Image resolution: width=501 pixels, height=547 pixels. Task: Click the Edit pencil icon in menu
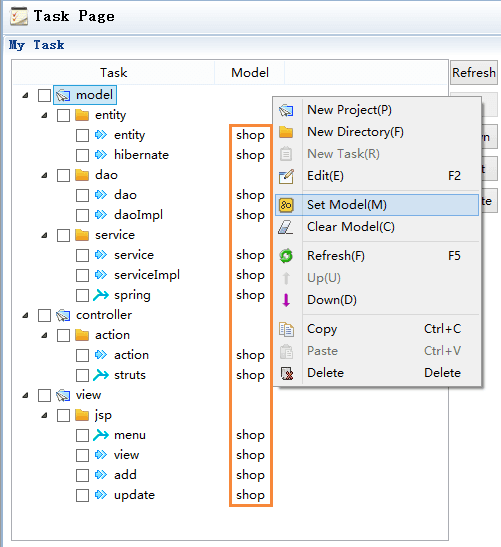pyautogui.click(x=286, y=176)
